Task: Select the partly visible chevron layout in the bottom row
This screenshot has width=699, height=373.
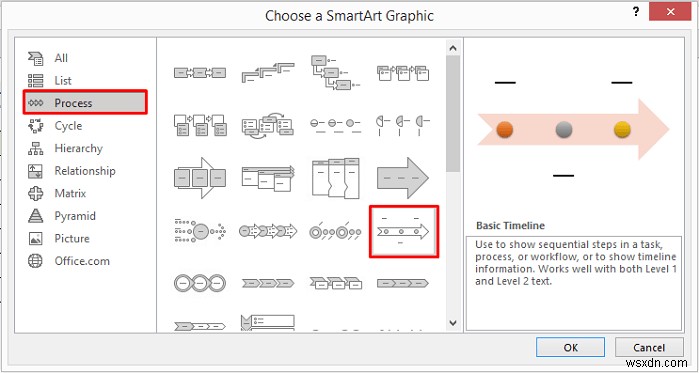Action: click(200, 326)
